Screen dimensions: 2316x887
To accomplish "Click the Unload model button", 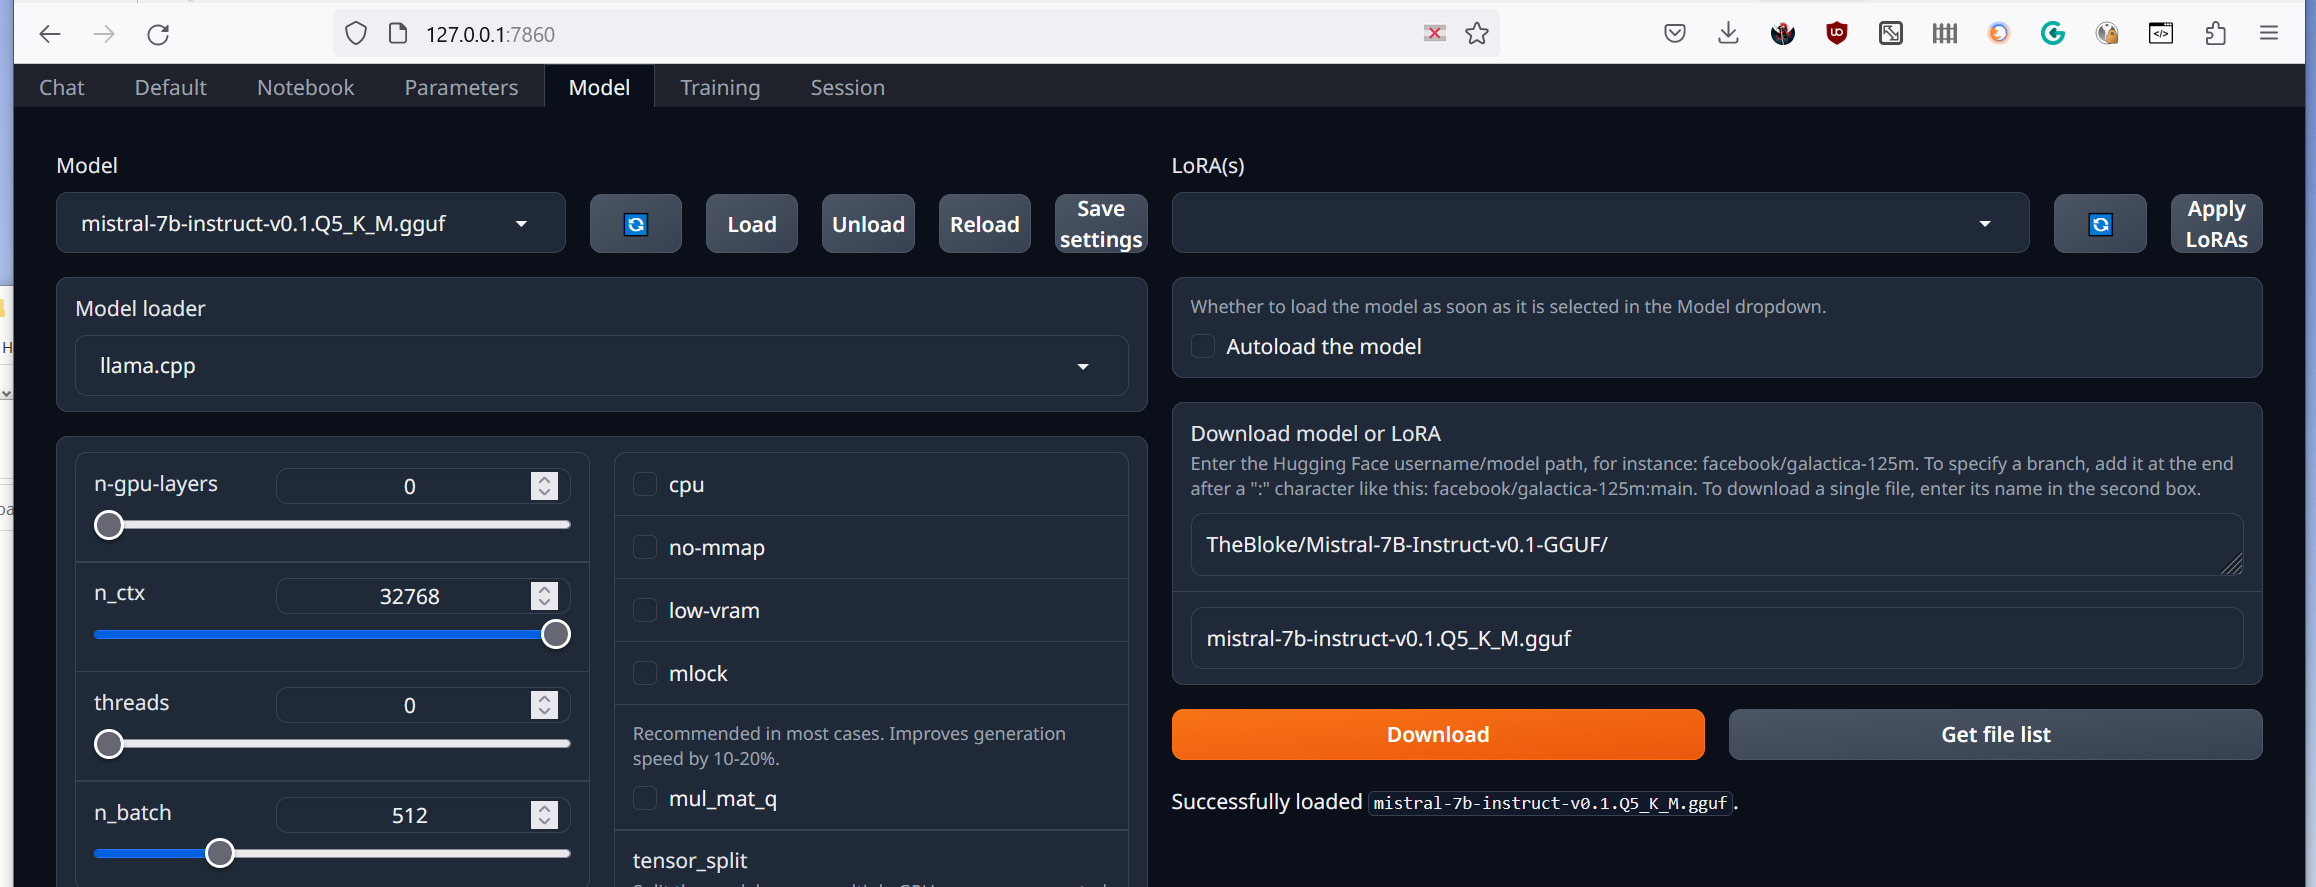I will point(869,224).
